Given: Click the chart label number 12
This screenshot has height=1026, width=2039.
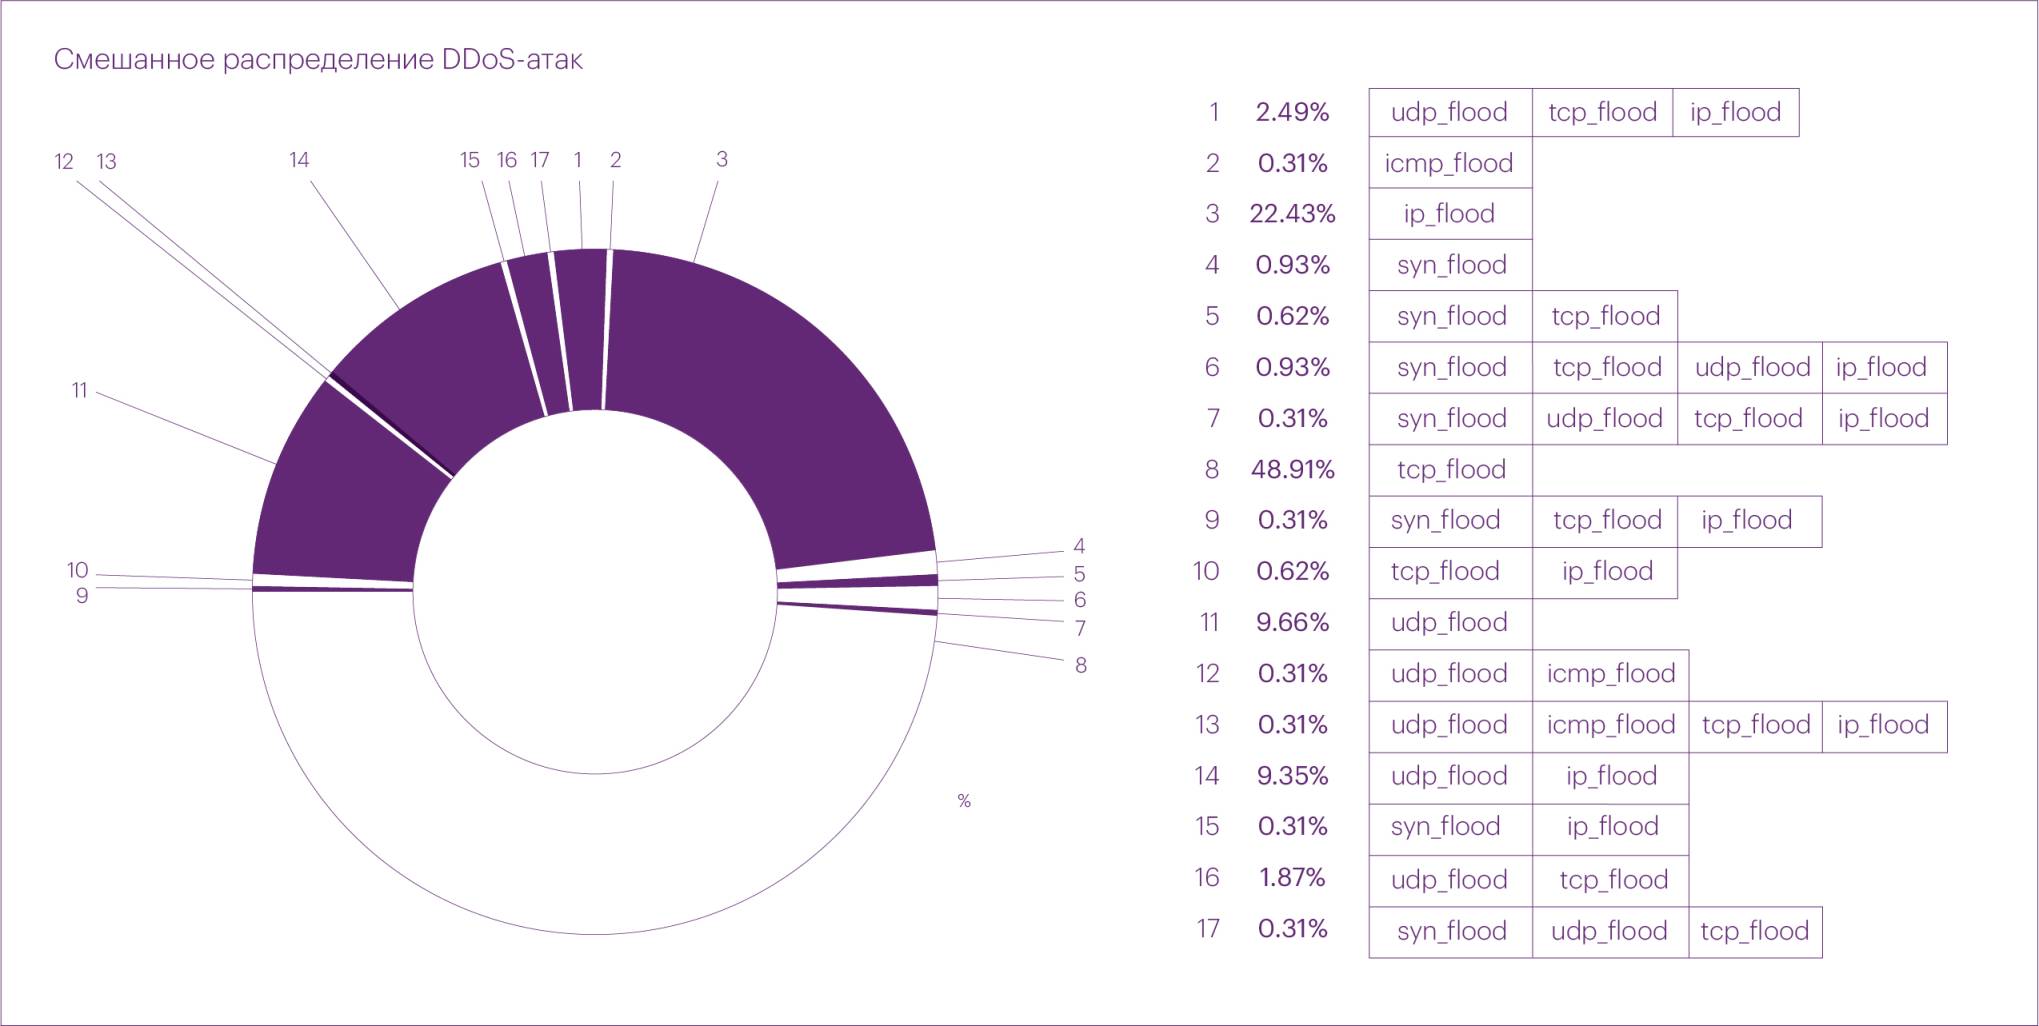Looking at the screenshot, I should pyautogui.click(x=64, y=162).
